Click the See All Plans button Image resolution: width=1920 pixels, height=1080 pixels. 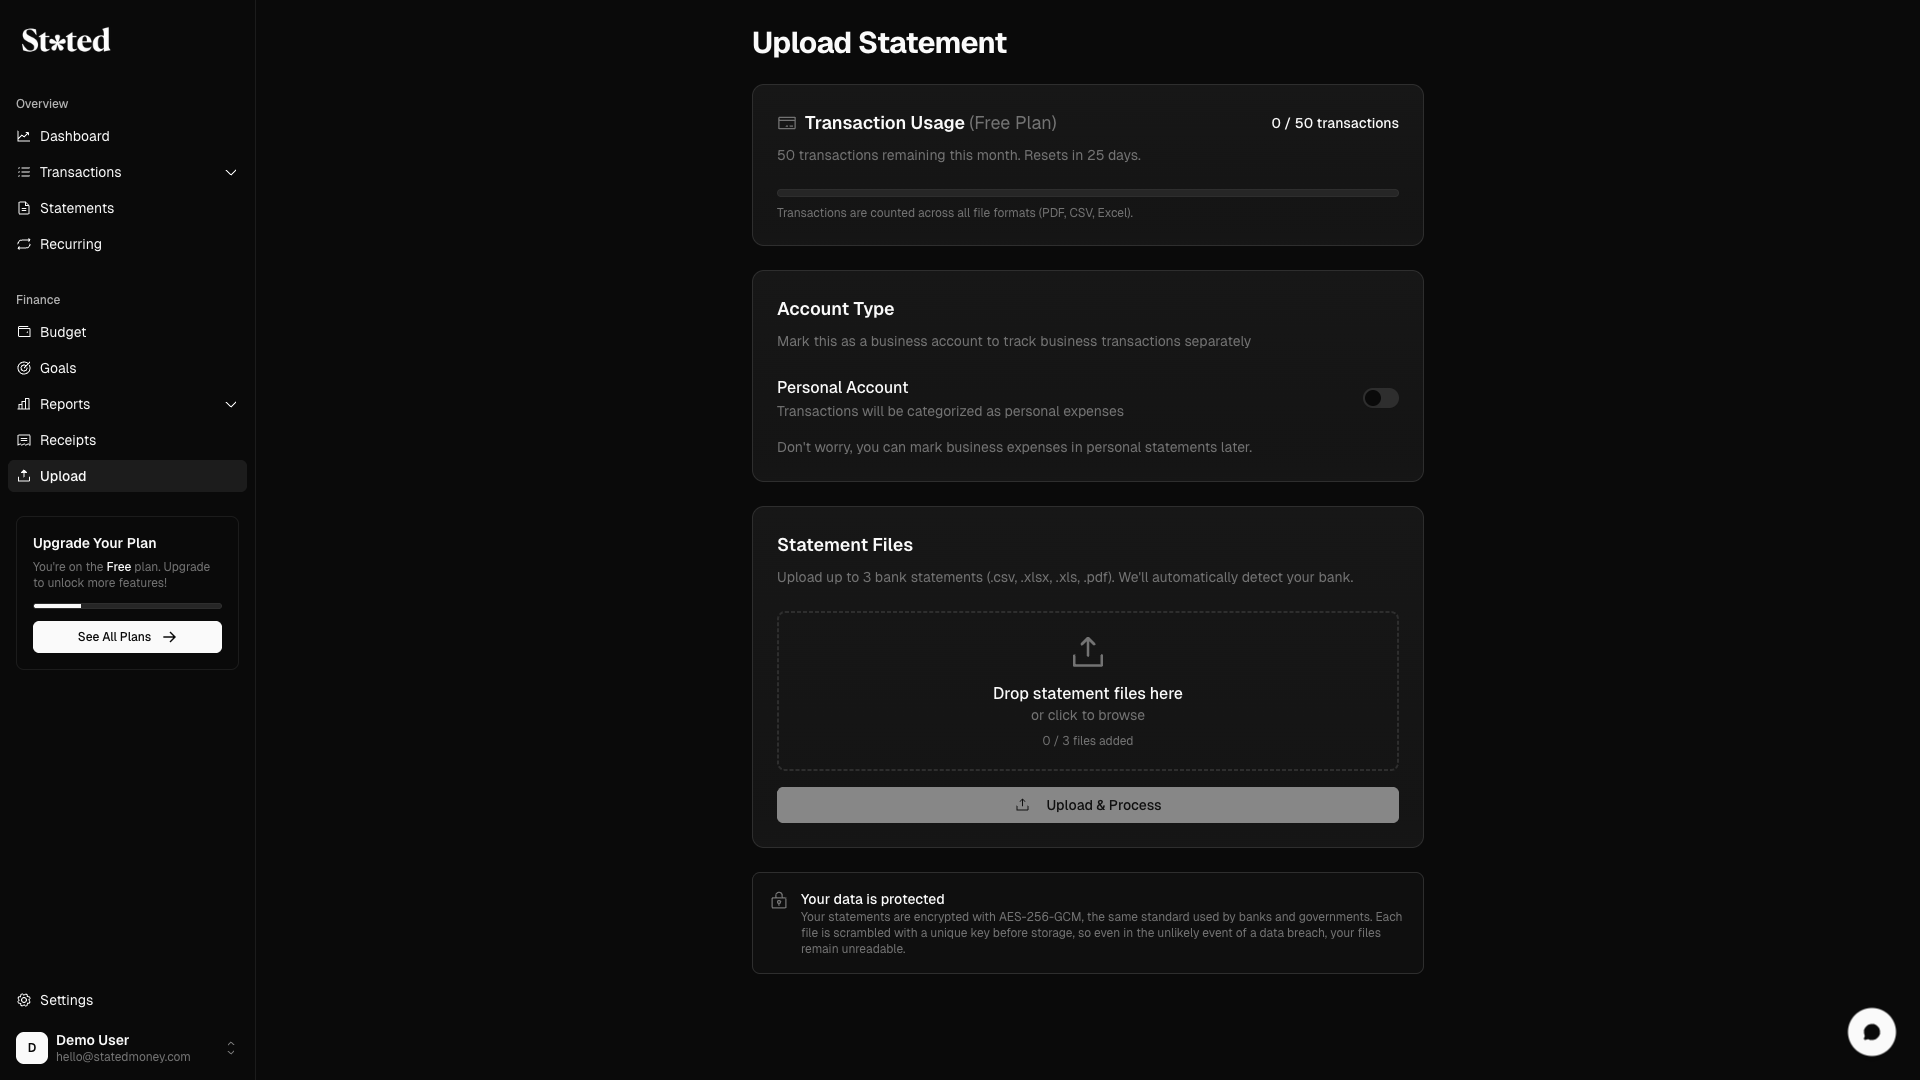pyautogui.click(x=127, y=637)
